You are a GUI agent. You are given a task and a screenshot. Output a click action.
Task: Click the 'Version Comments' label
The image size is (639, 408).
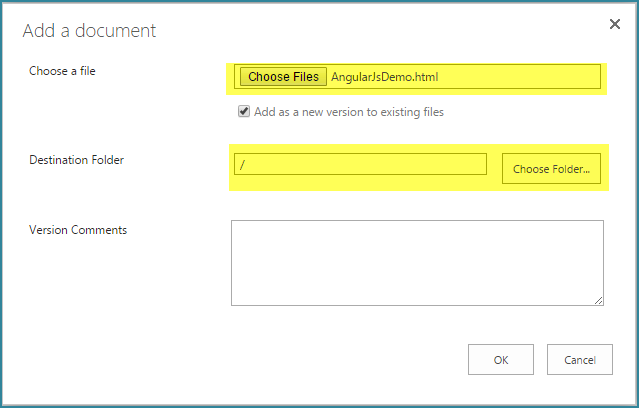[x=78, y=230]
